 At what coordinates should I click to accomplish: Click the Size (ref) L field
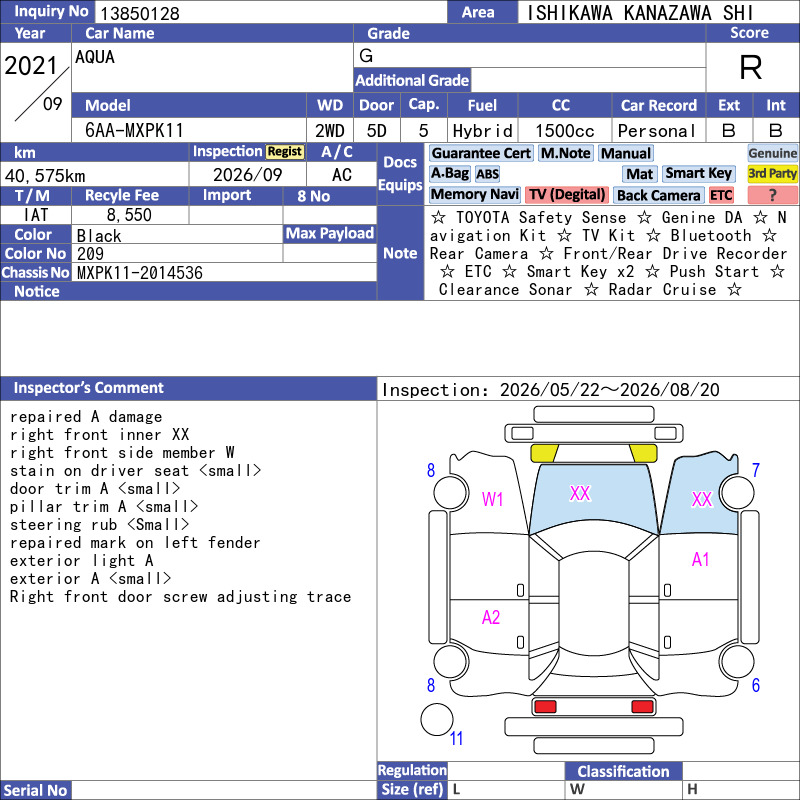coord(507,790)
